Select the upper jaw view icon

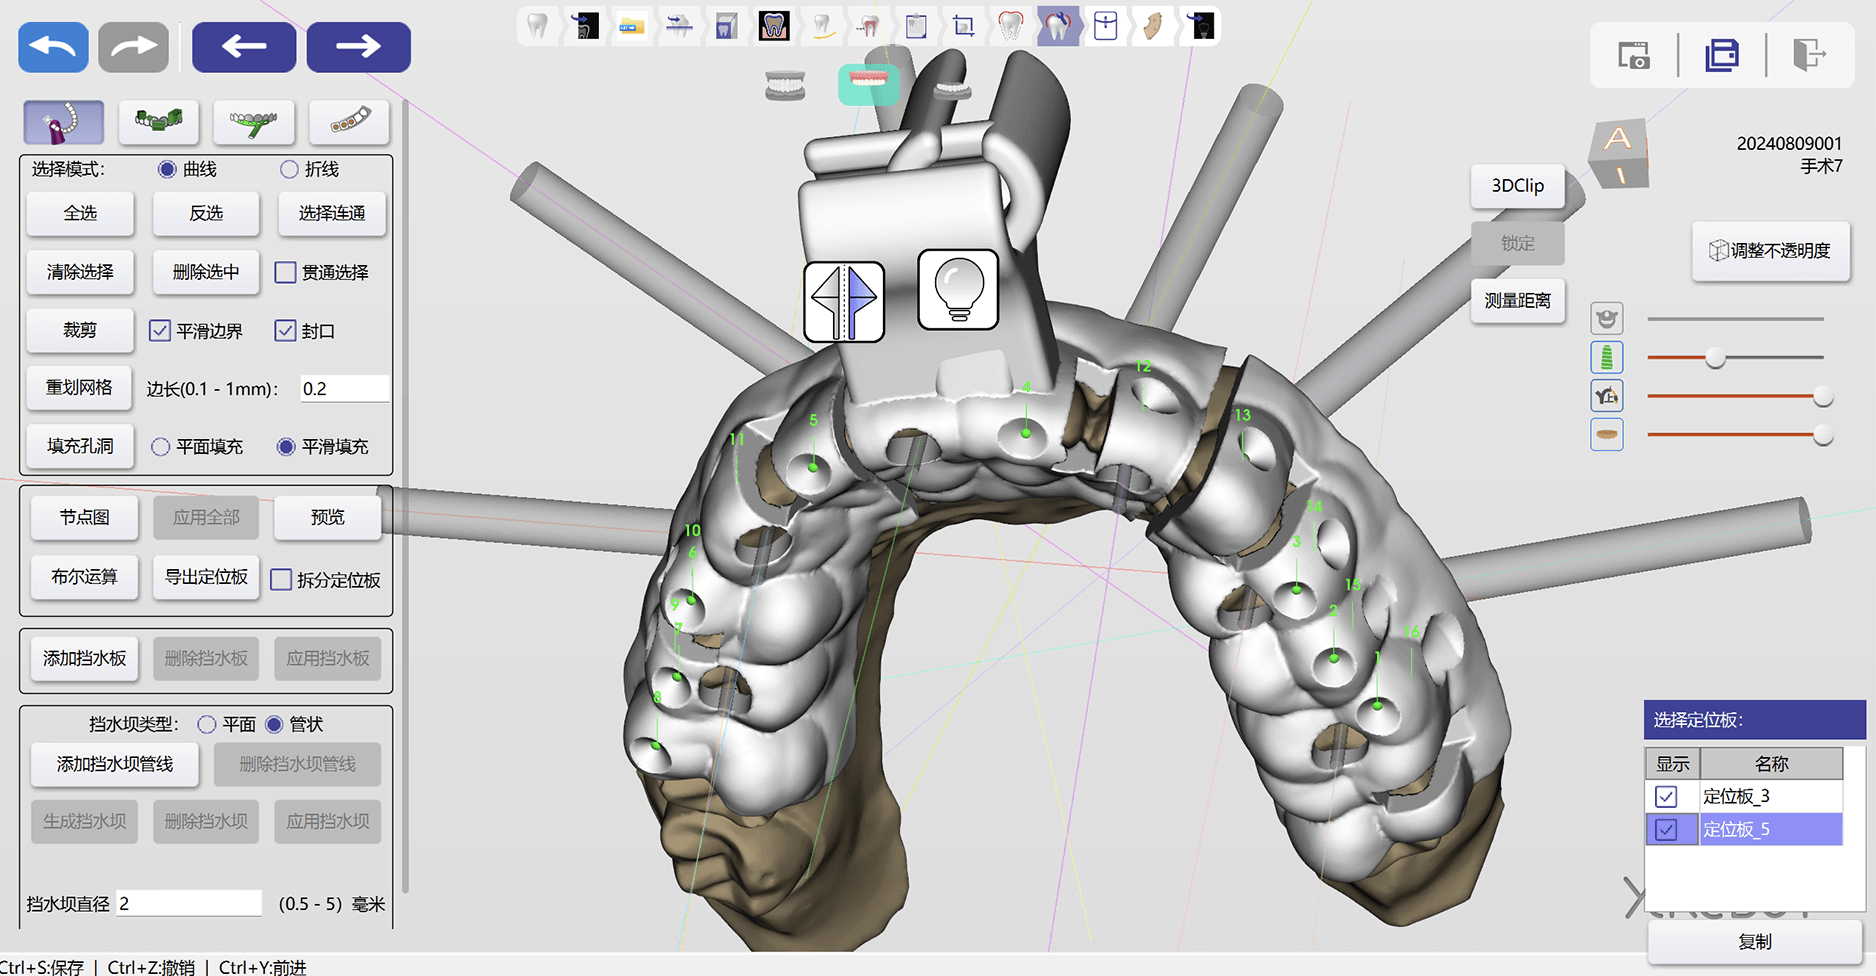(x=867, y=85)
